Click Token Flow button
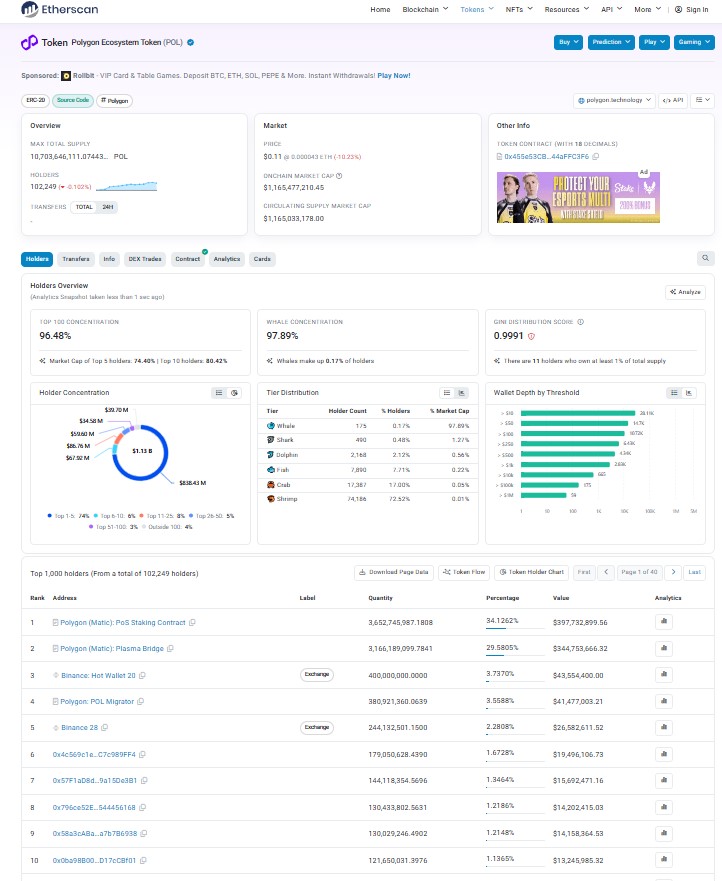Screen dimensions: 722x881 coord(464,572)
